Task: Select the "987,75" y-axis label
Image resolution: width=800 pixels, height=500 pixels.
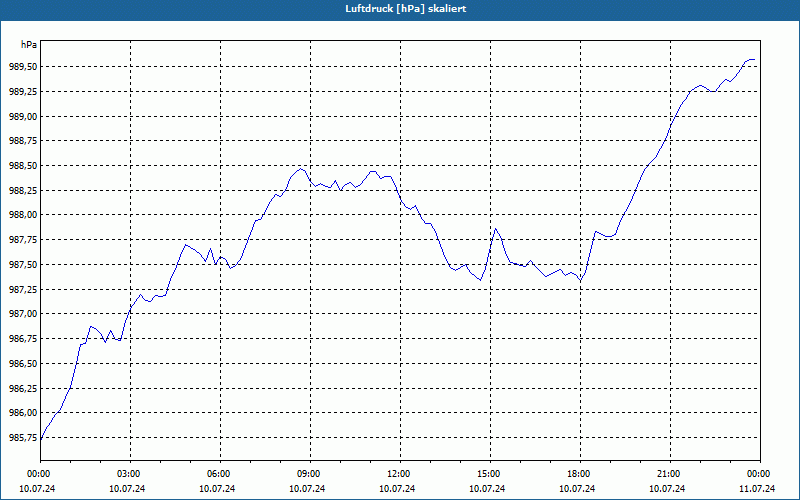Action: click(23, 240)
